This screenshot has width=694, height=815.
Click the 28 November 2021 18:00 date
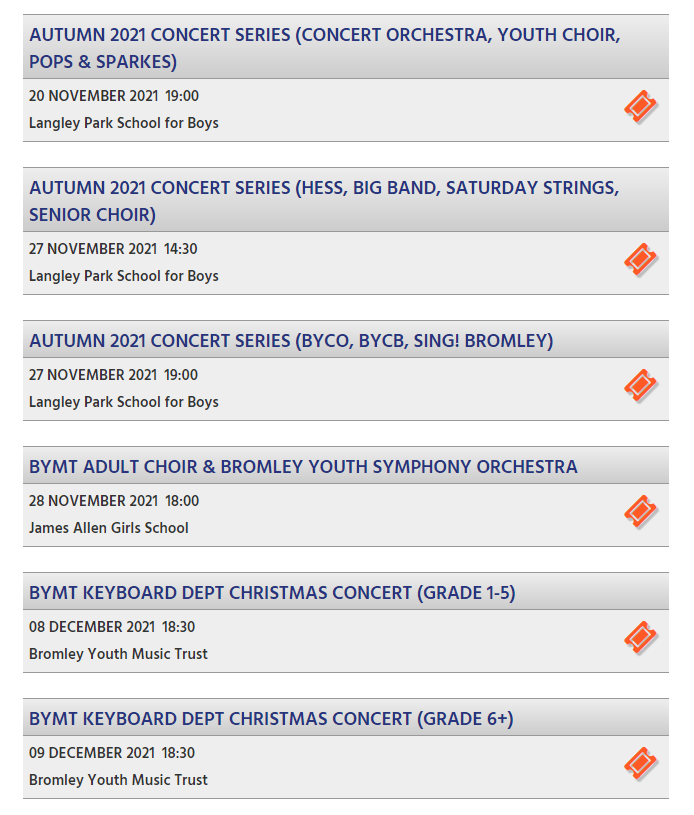pos(114,501)
